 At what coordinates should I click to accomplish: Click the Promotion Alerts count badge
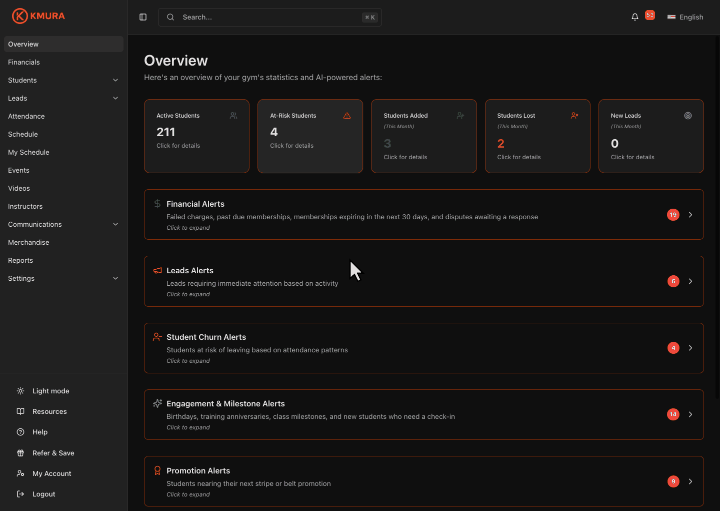(673, 482)
